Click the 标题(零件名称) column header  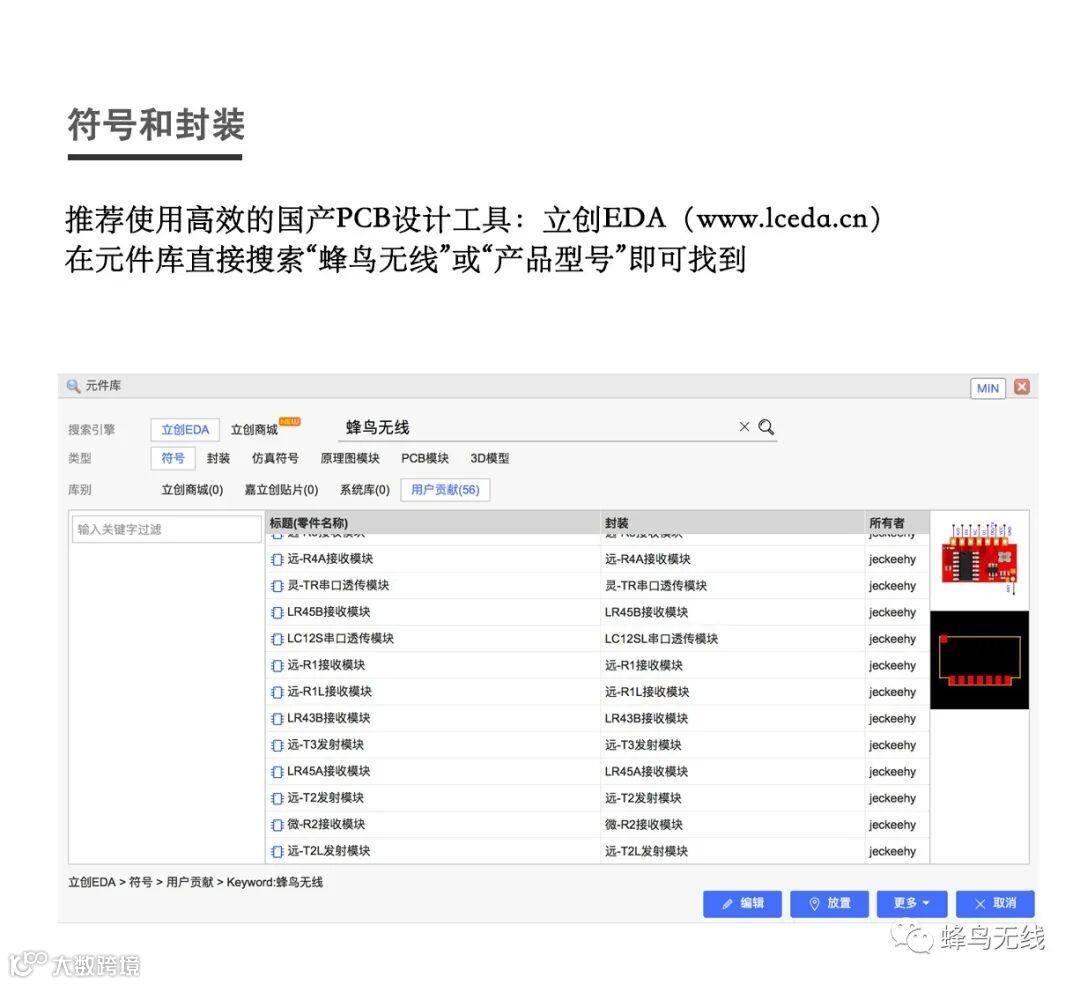click(x=433, y=523)
